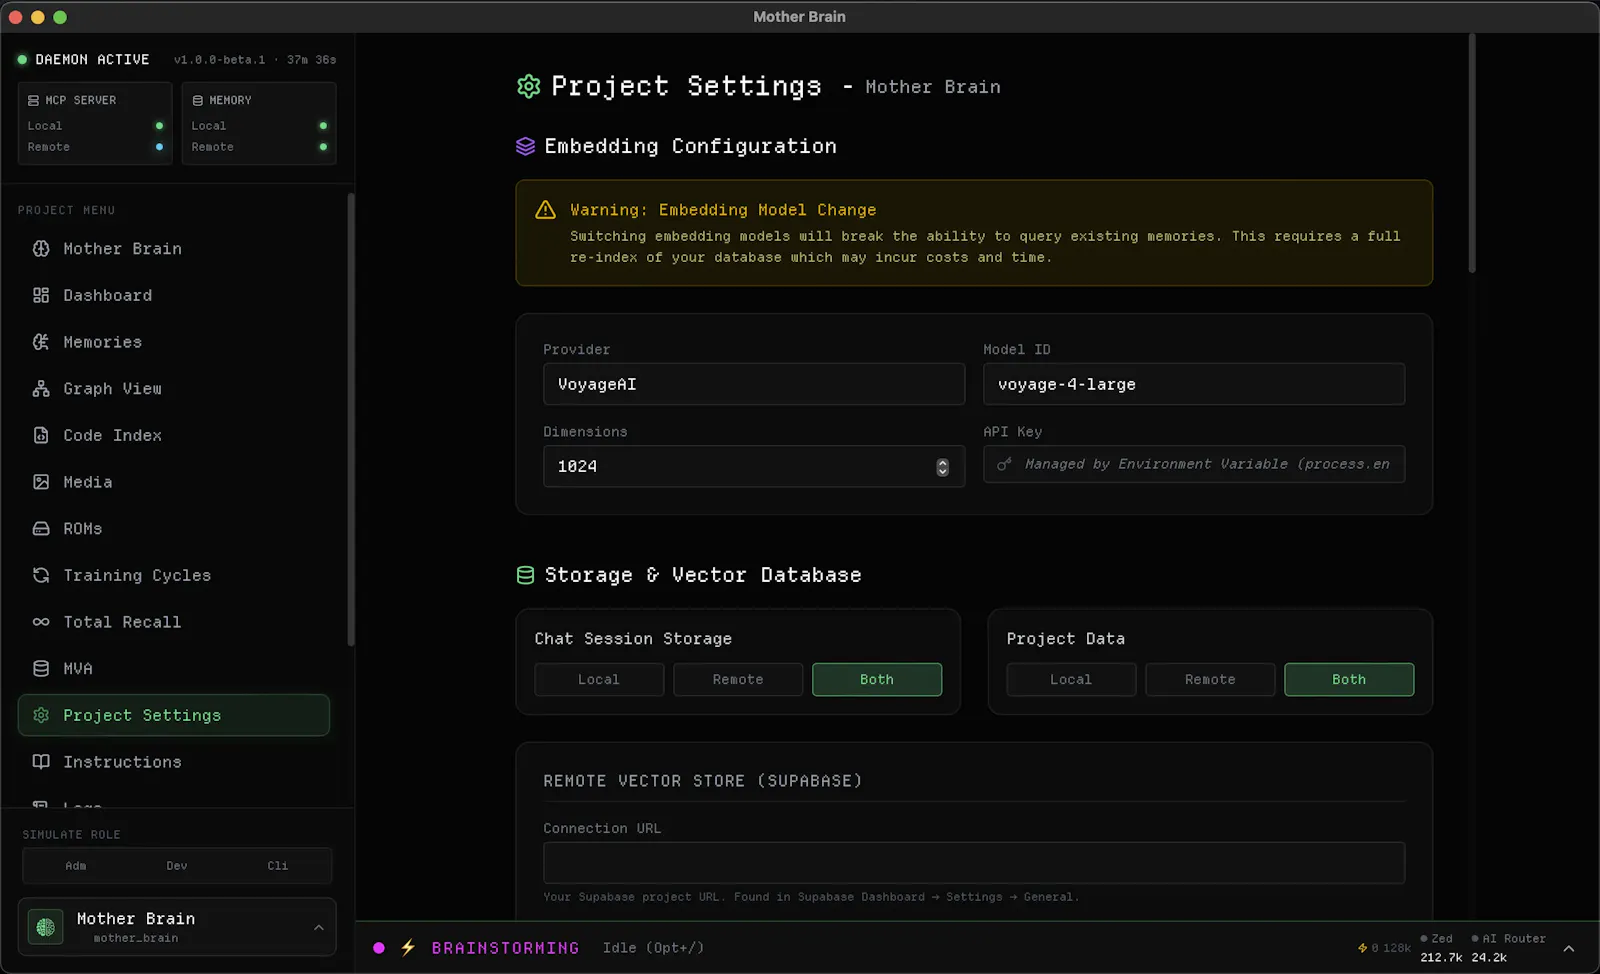Screen dimensions: 1600x974
Task: Click the Dimensions stepper arrows
Action: click(942, 467)
